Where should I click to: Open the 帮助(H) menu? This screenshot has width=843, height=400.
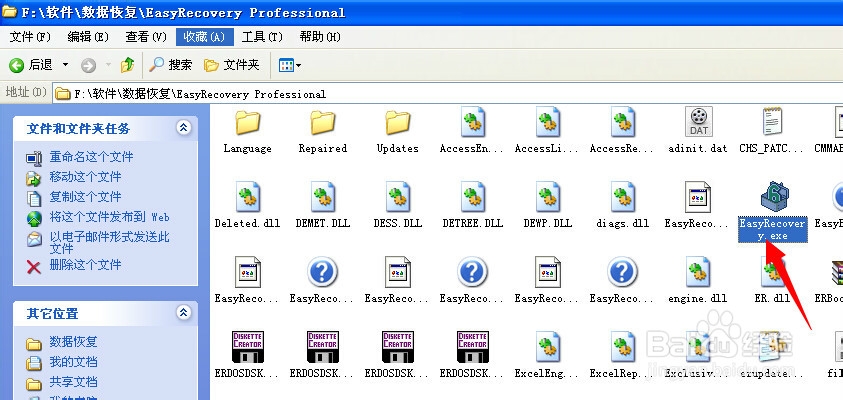pos(320,37)
